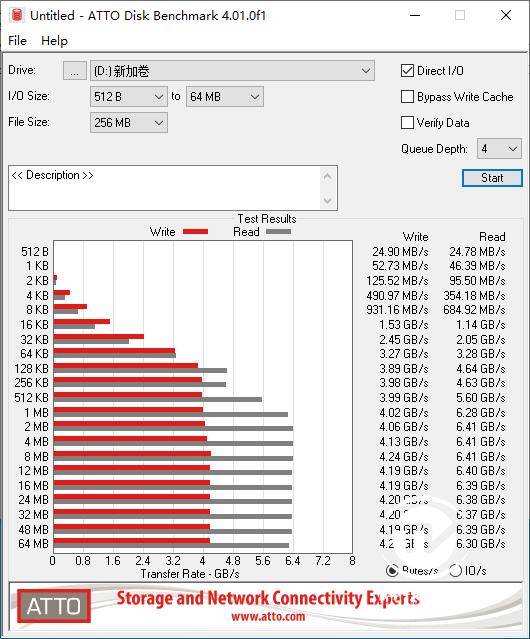Minimize the ATTO Disk Benchmark window
This screenshot has width=530, height=639.
(415, 15)
